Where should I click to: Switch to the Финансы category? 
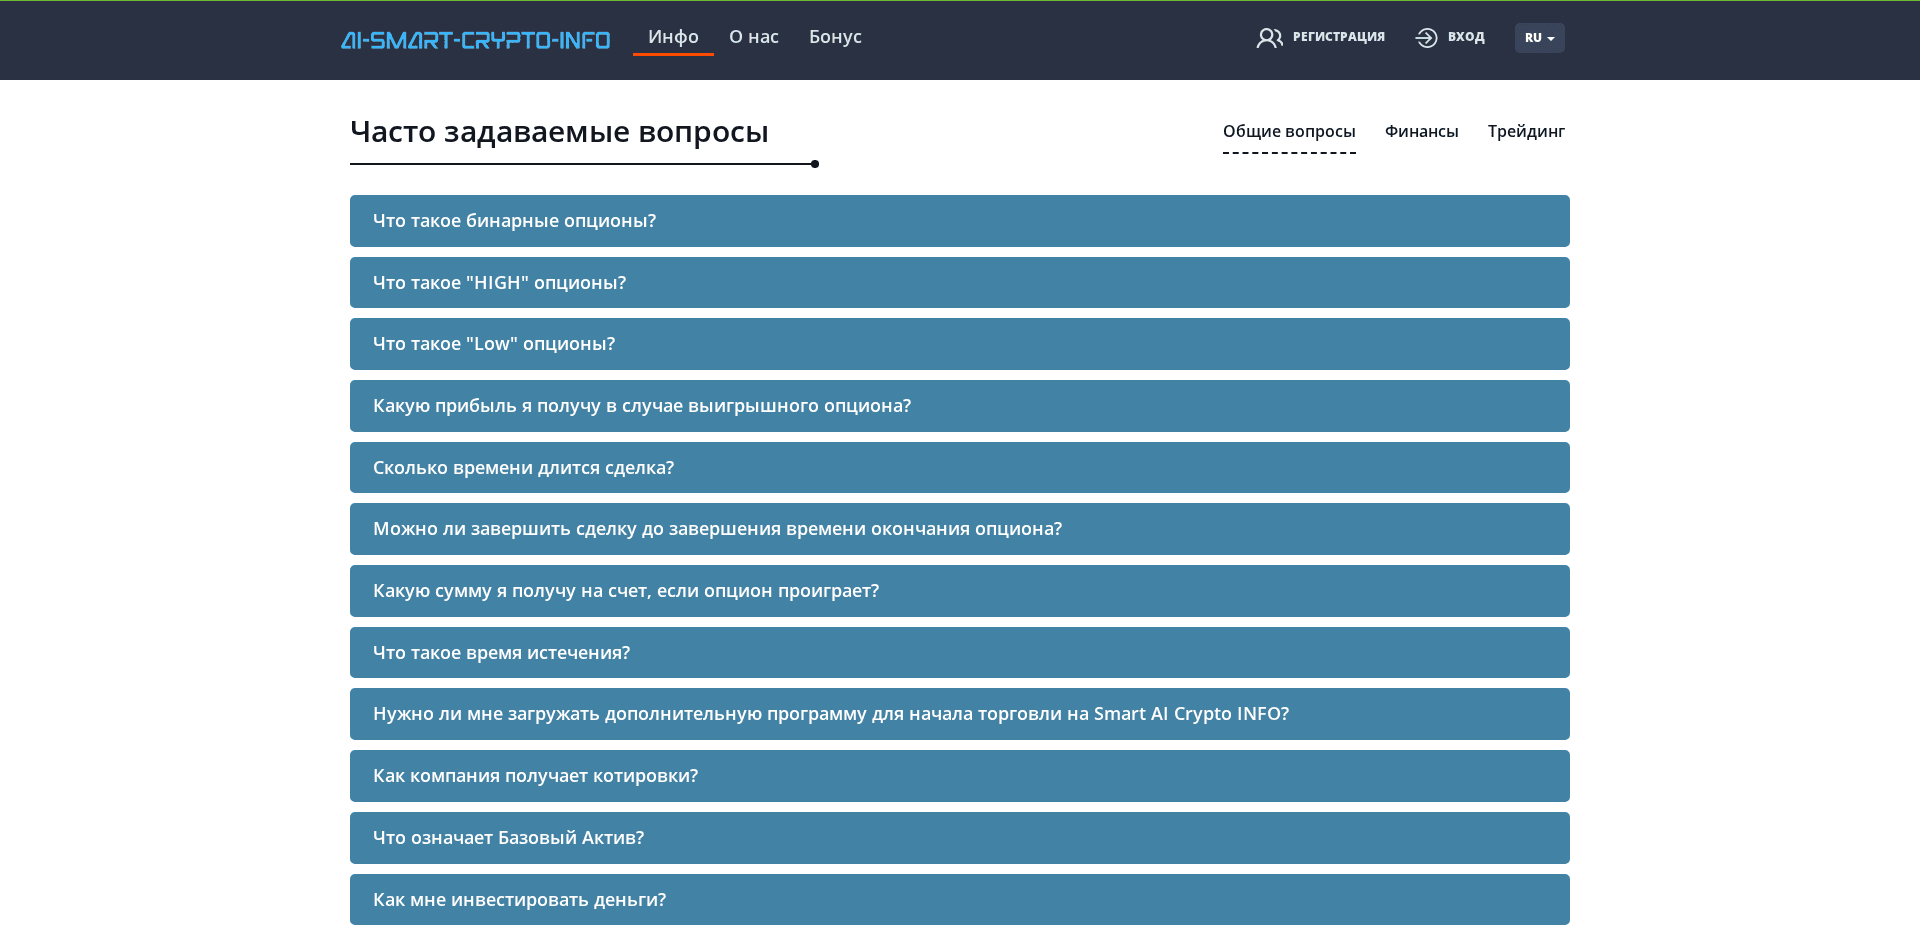(x=1421, y=131)
